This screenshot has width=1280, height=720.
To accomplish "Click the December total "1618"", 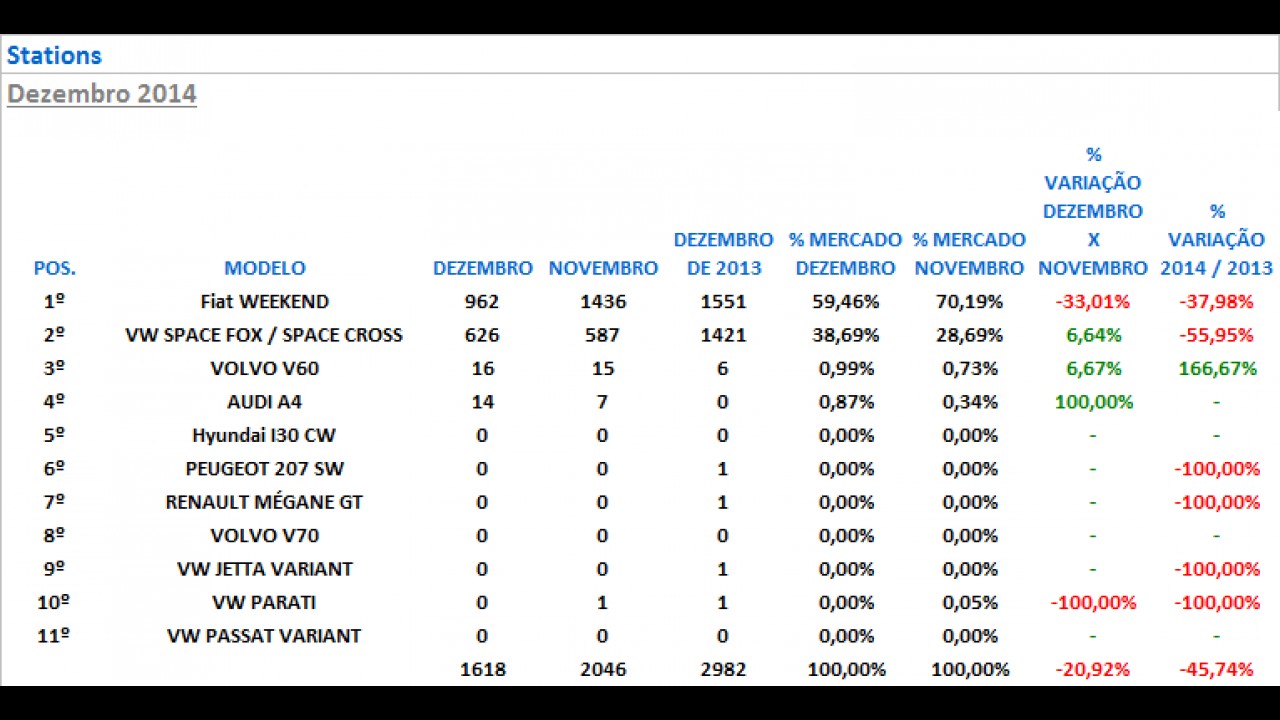I will tap(482, 669).
